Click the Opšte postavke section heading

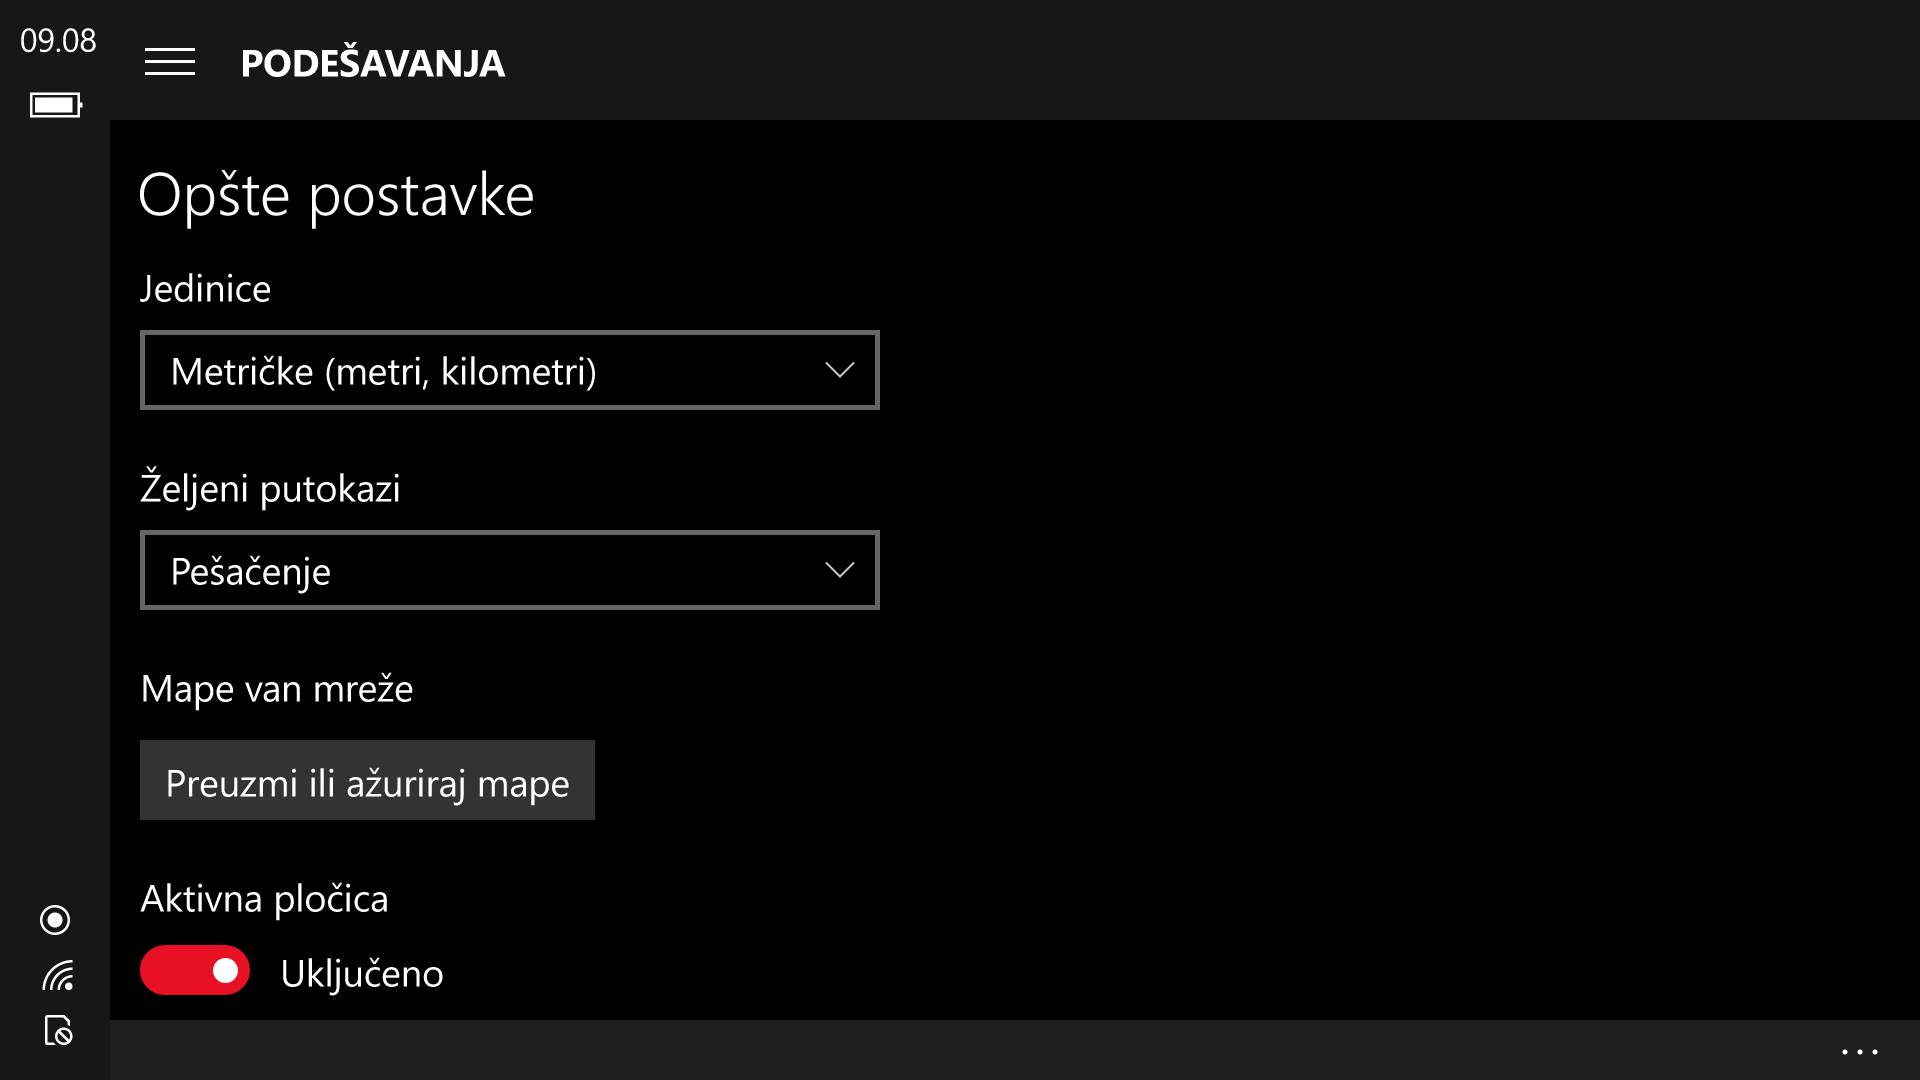click(x=336, y=195)
